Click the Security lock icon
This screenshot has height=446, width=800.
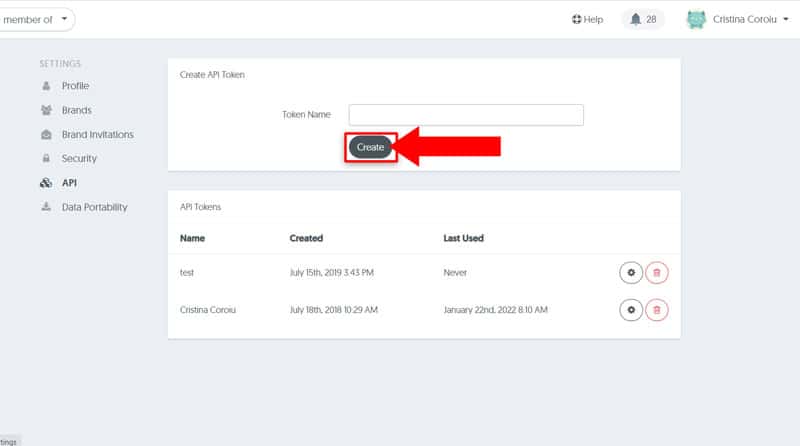pyautogui.click(x=46, y=159)
